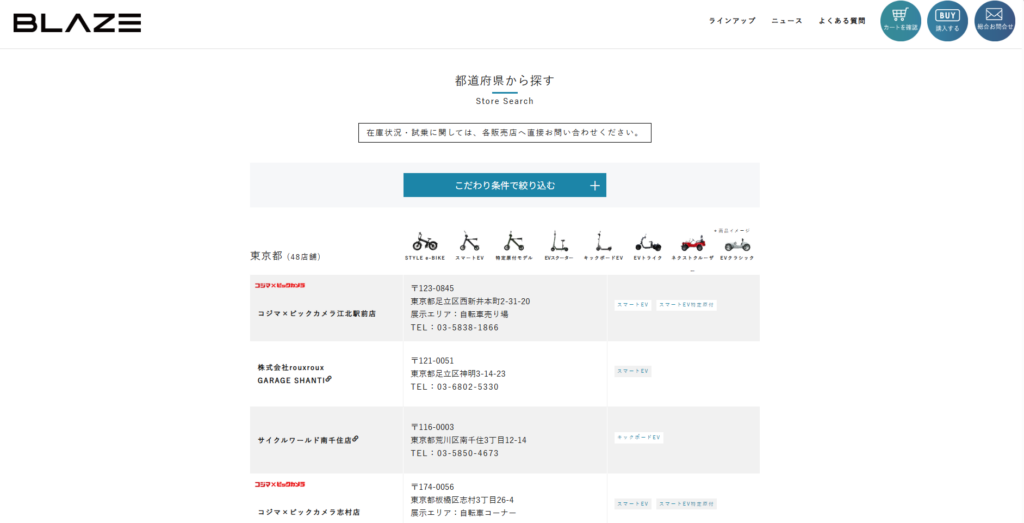Viewport: 1024px width, 523px height.
Task: Open the mail inquiry (総合お問合せ) icon
Action: tap(995, 21)
